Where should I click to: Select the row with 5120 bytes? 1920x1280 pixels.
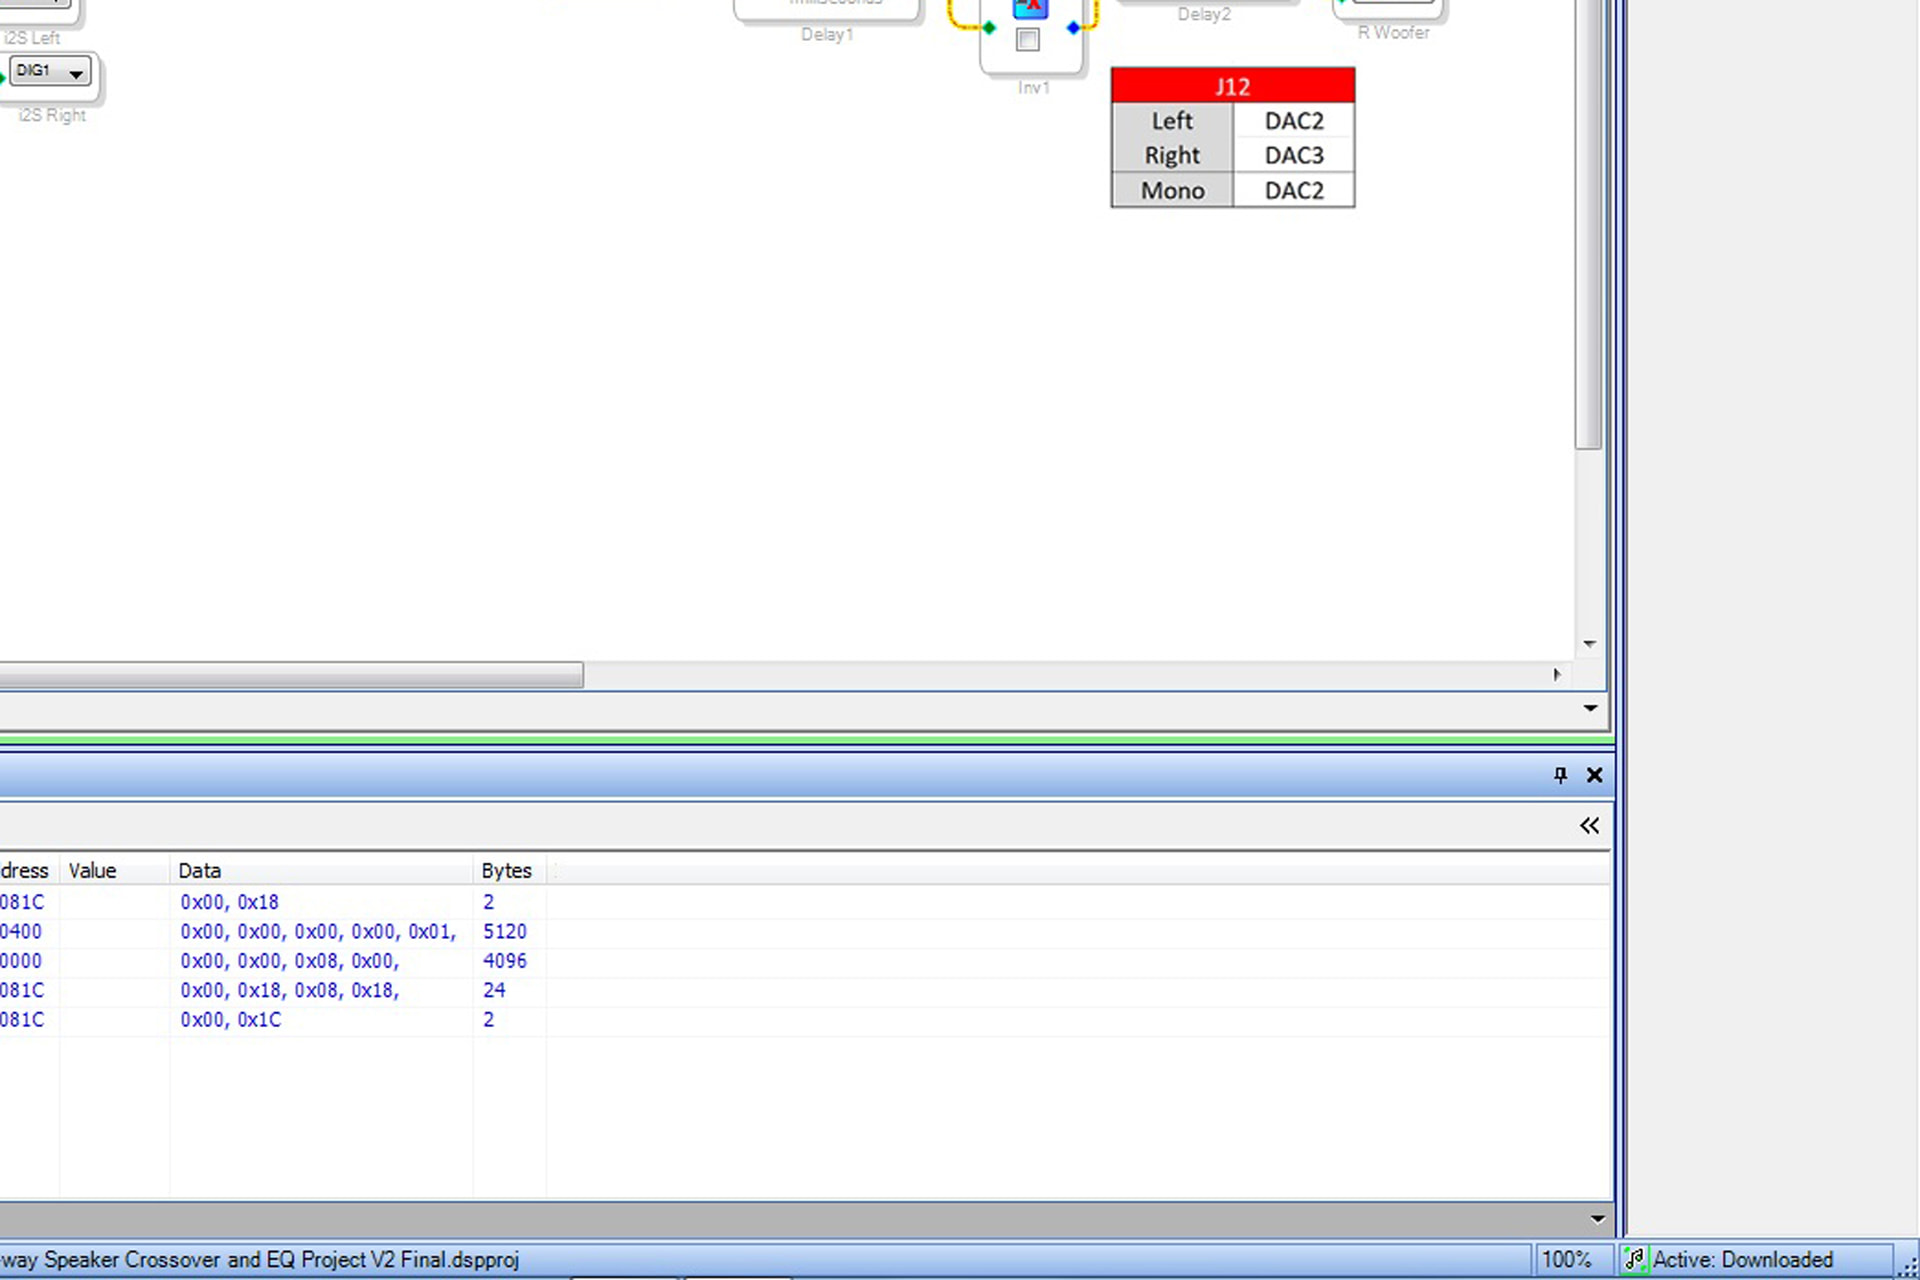(317, 931)
